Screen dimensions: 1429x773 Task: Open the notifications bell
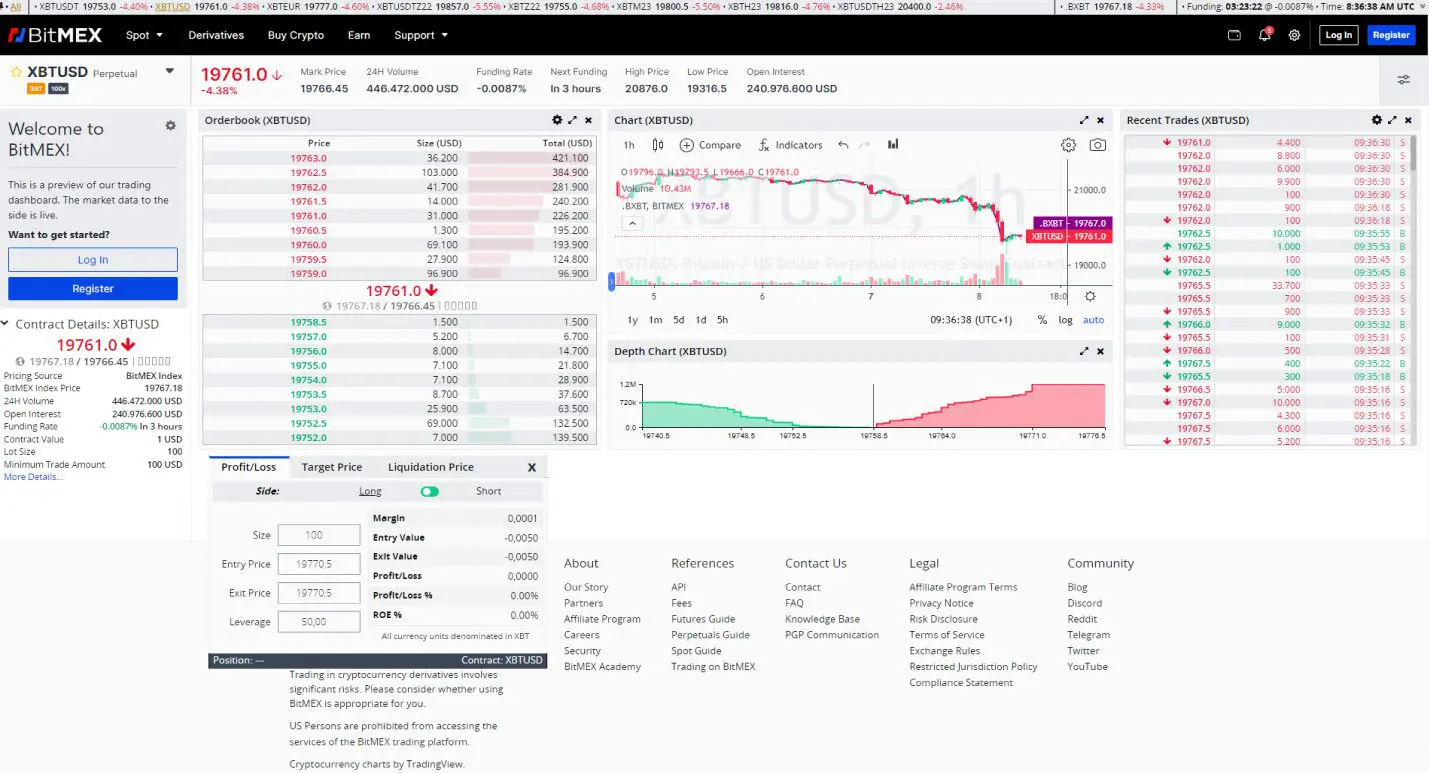coord(1264,35)
